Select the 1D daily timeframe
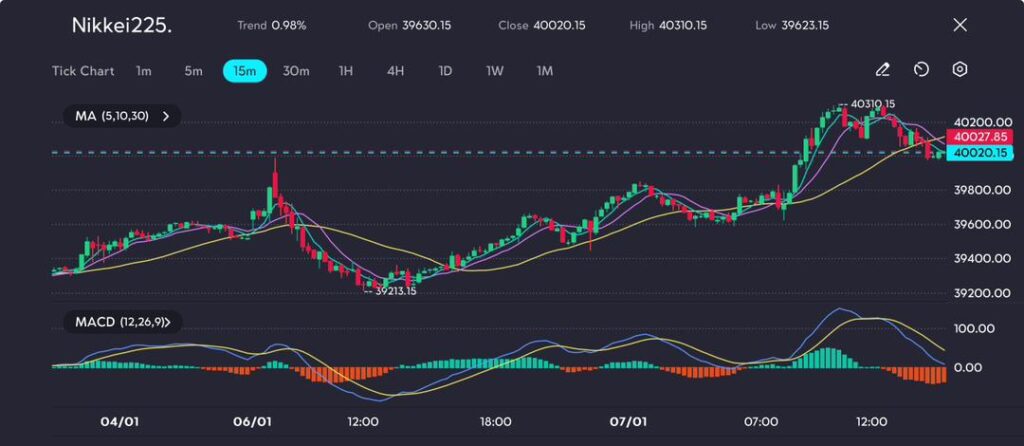The width and height of the screenshot is (1024, 446). 445,71
